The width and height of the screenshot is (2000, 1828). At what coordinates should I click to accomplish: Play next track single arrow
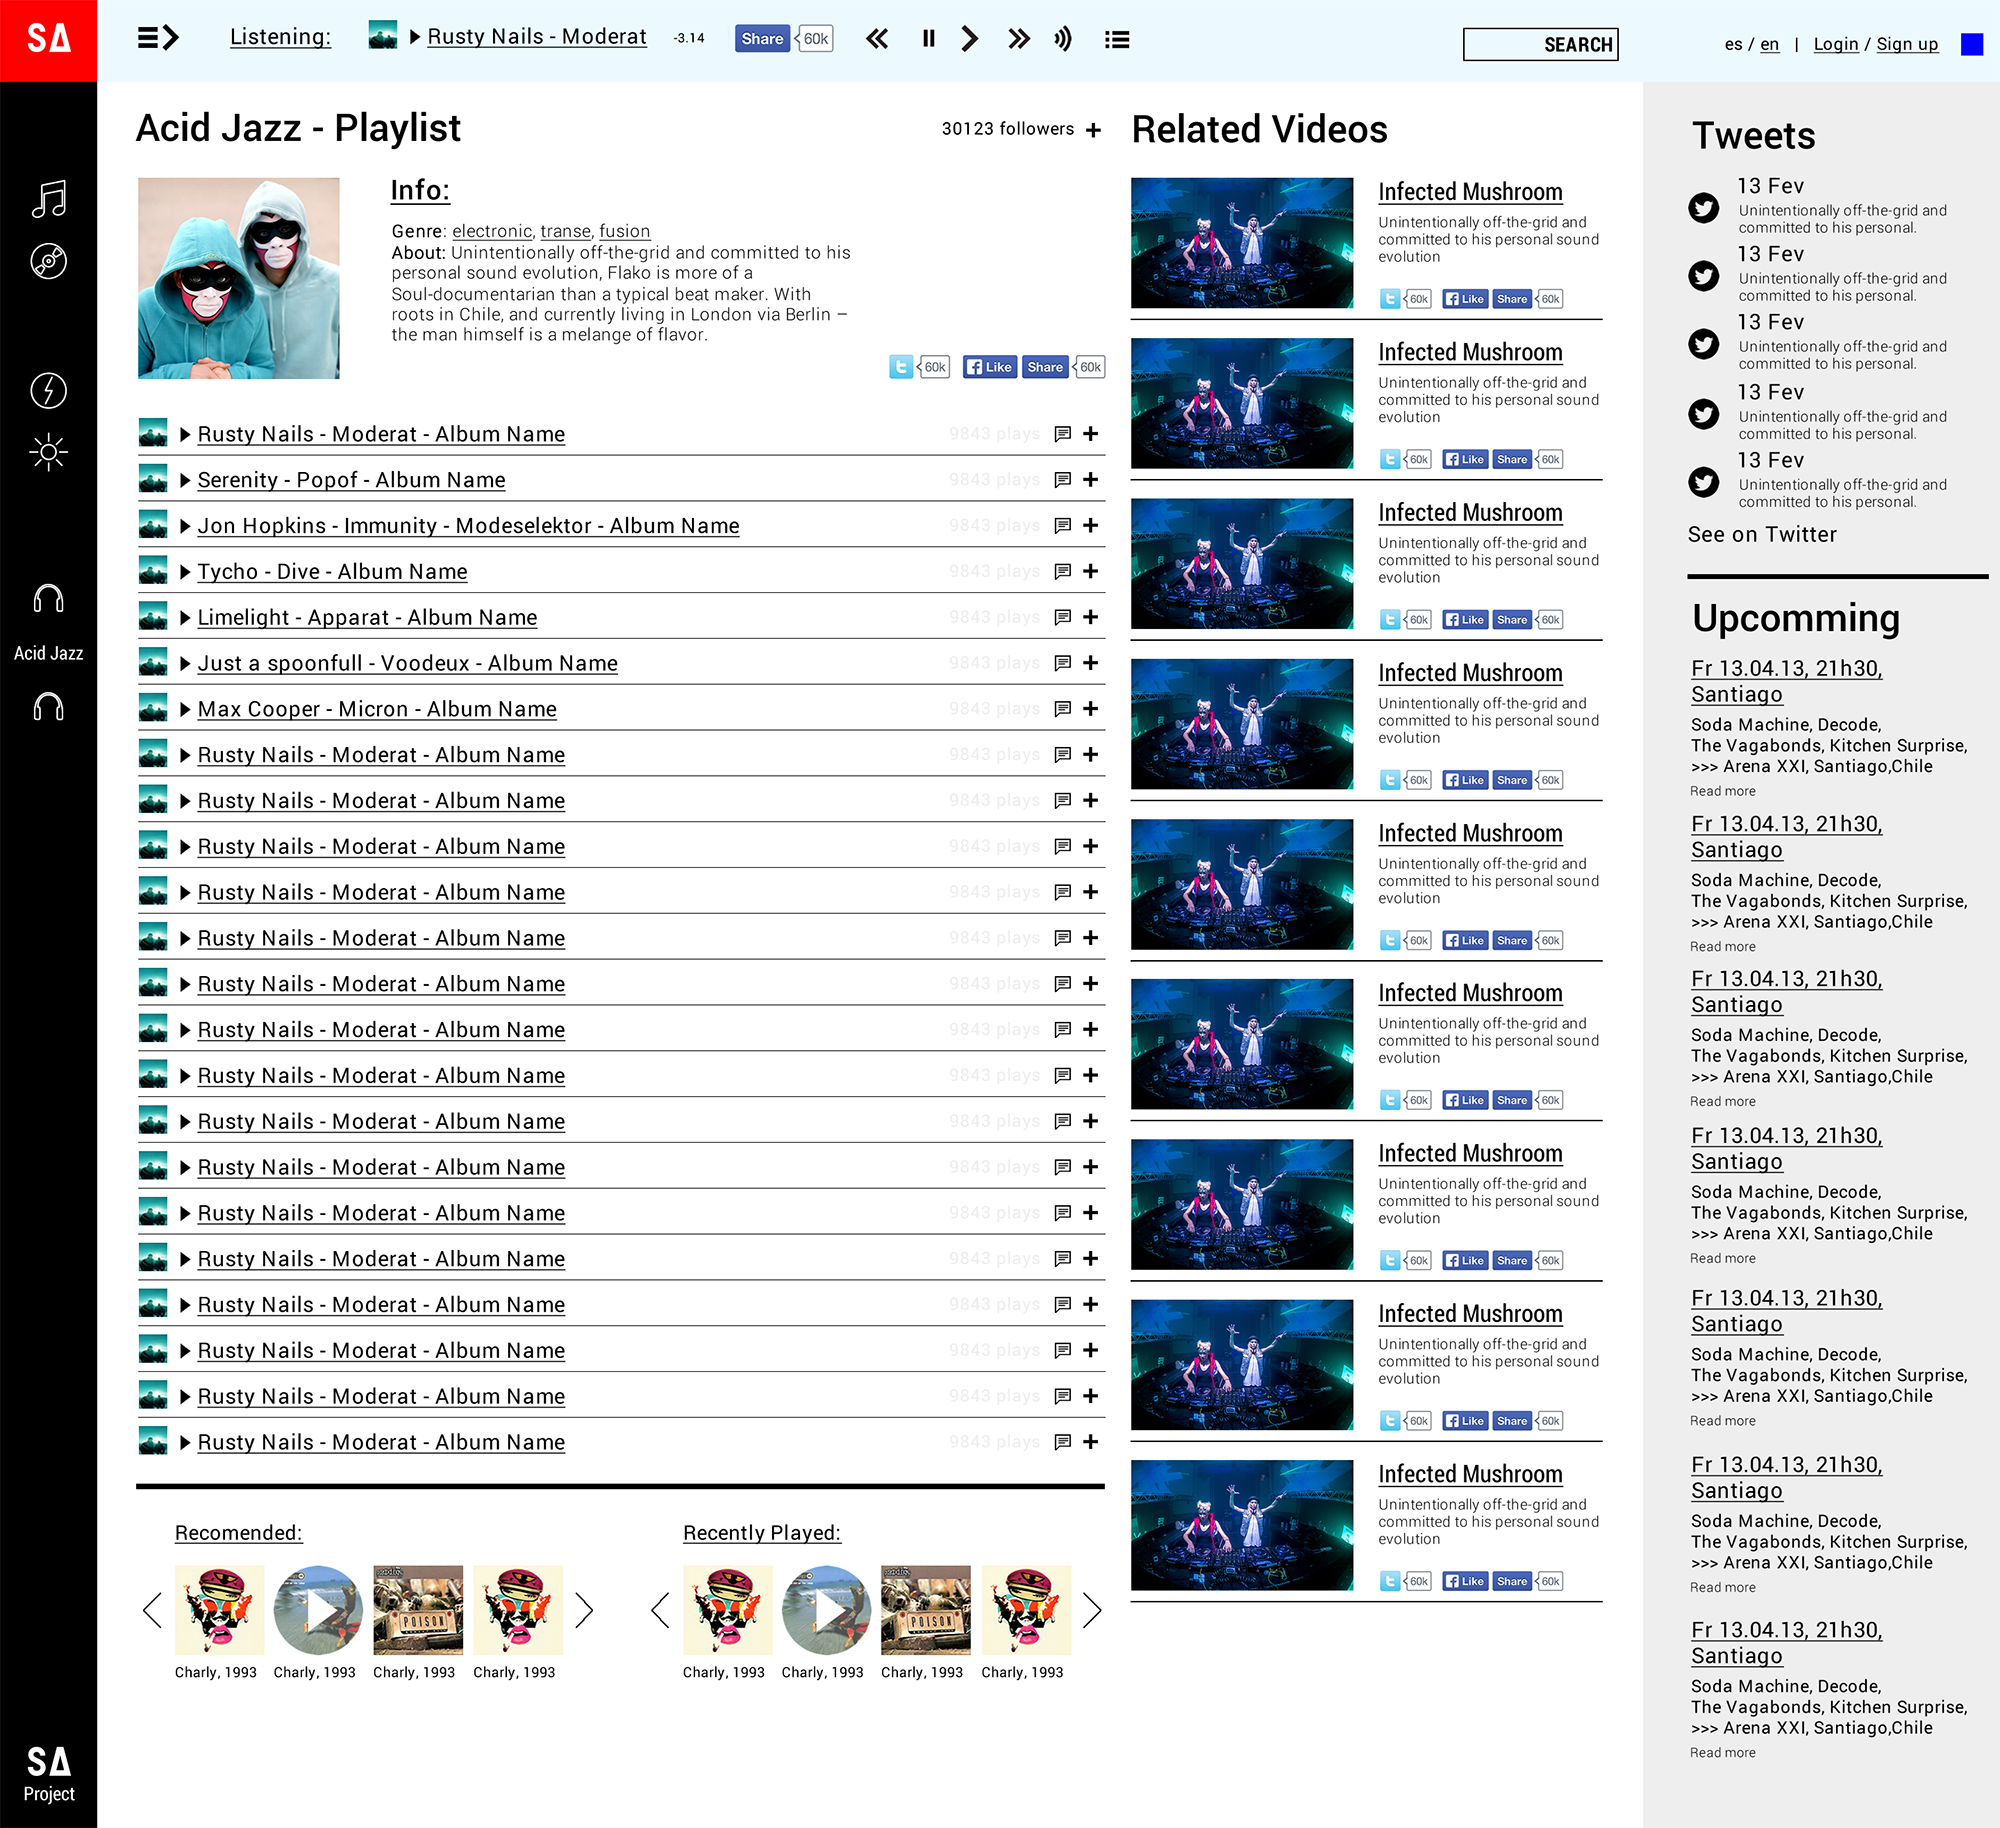coord(969,39)
